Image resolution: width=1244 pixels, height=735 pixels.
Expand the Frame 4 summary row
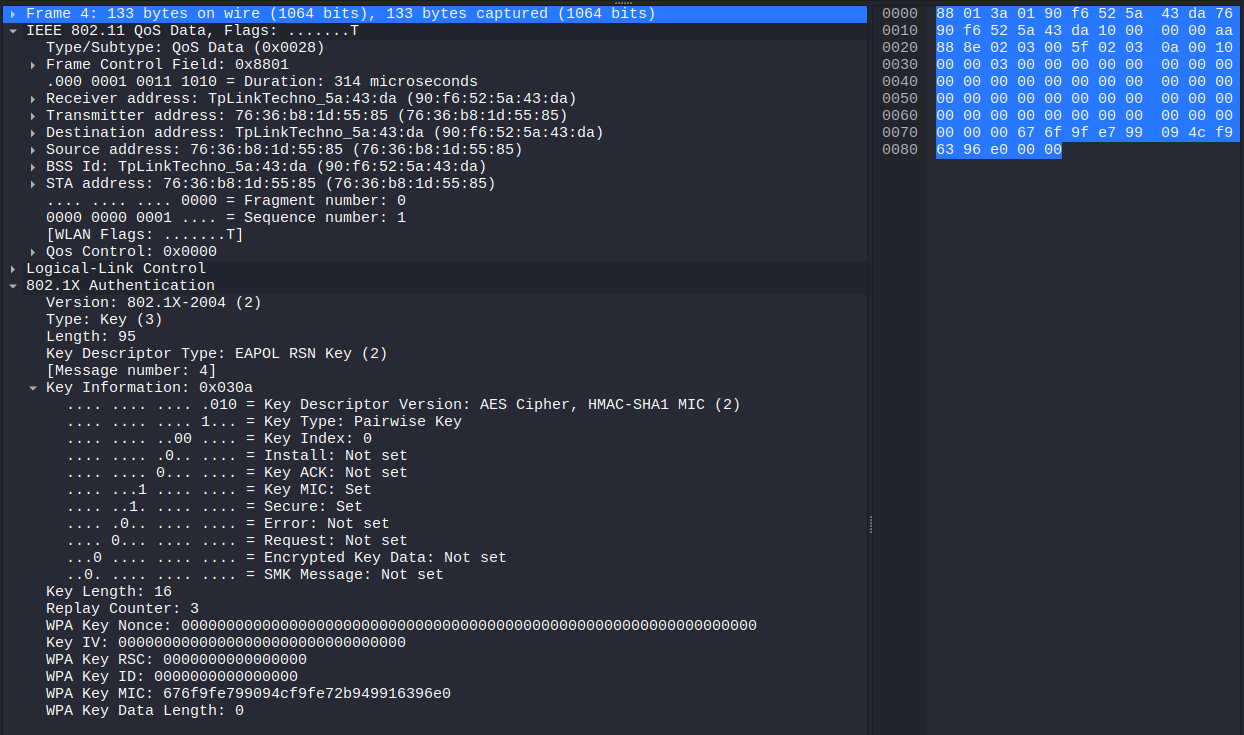[x=13, y=14]
